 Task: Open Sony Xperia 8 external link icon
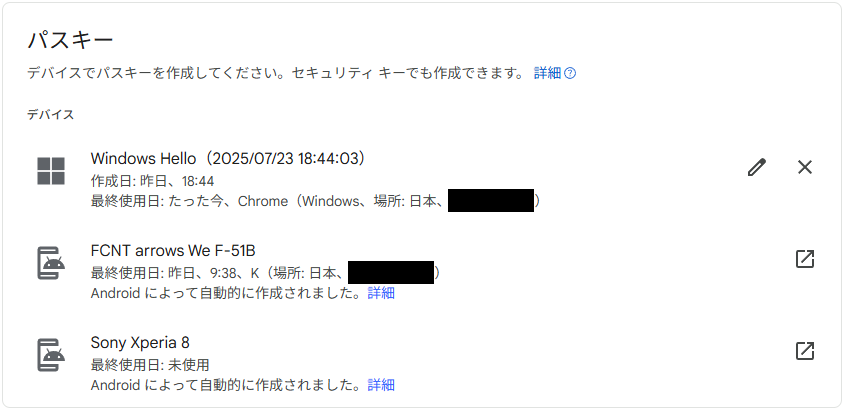[x=804, y=351]
